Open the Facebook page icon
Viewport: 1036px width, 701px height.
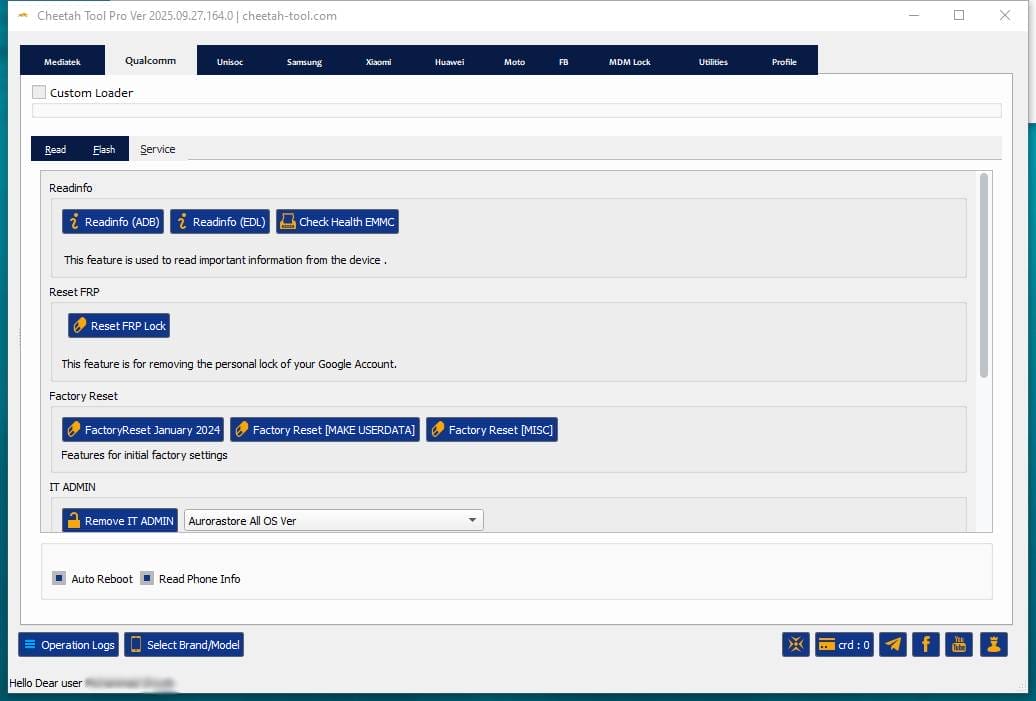click(926, 645)
